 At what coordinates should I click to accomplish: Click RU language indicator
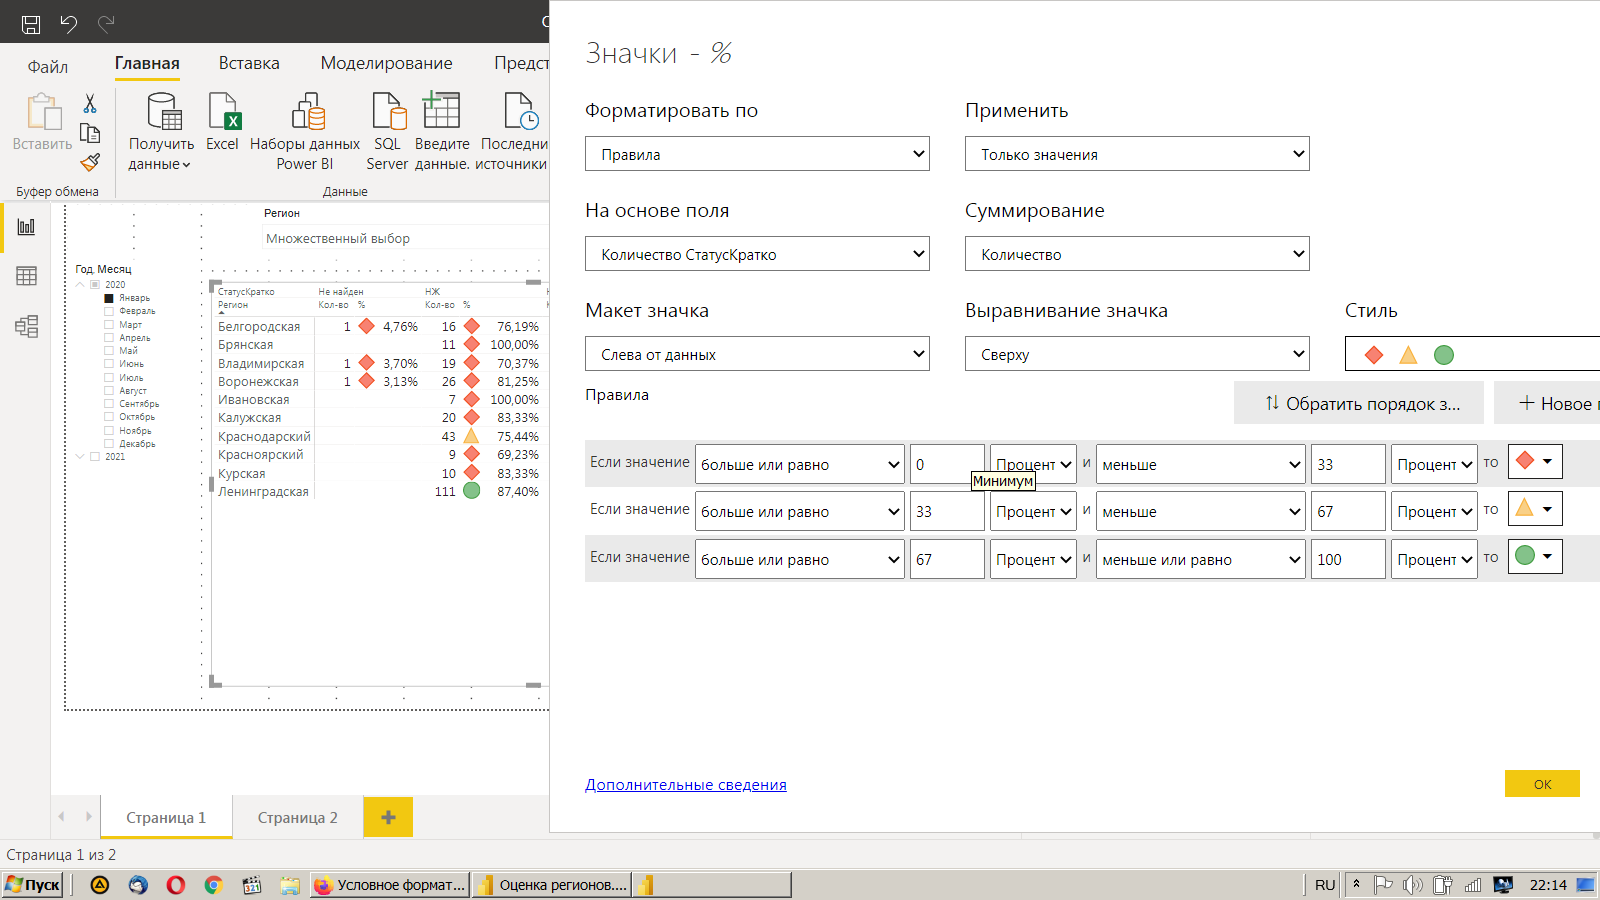1325,885
